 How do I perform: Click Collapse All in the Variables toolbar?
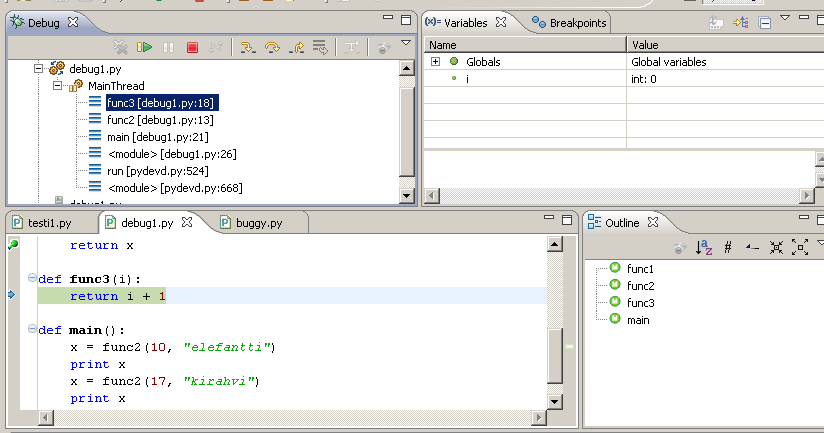point(765,22)
